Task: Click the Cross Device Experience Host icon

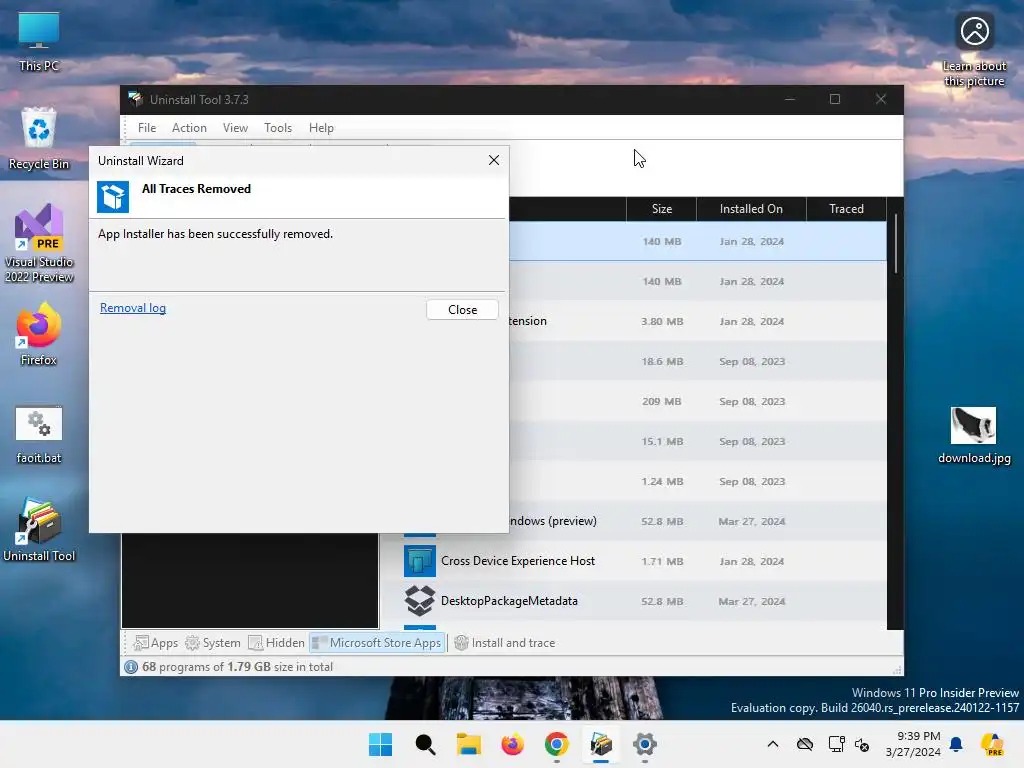Action: pos(419,561)
